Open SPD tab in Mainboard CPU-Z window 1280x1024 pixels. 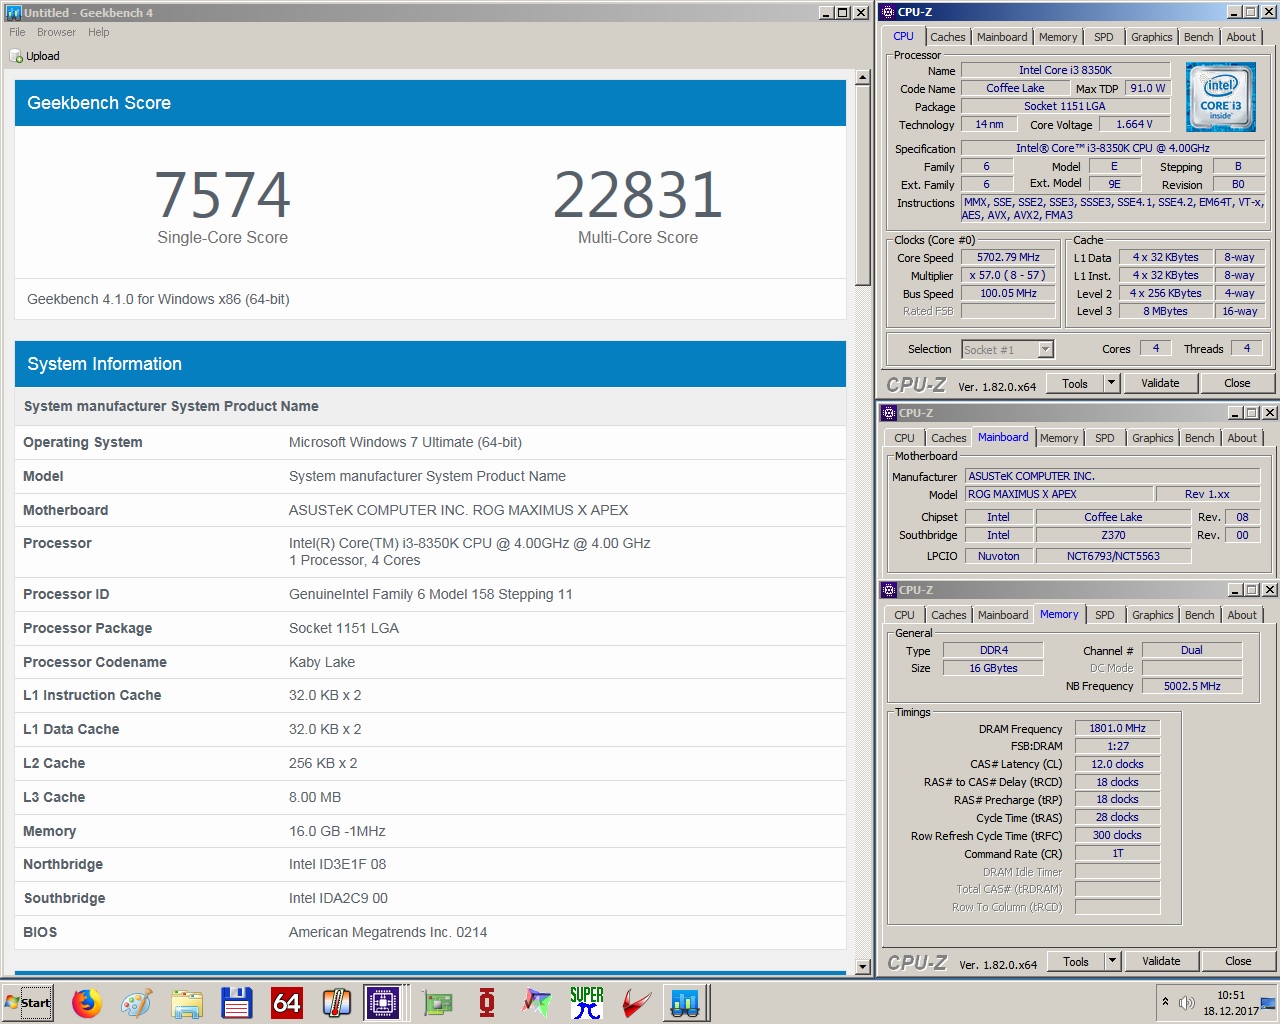click(x=1104, y=438)
